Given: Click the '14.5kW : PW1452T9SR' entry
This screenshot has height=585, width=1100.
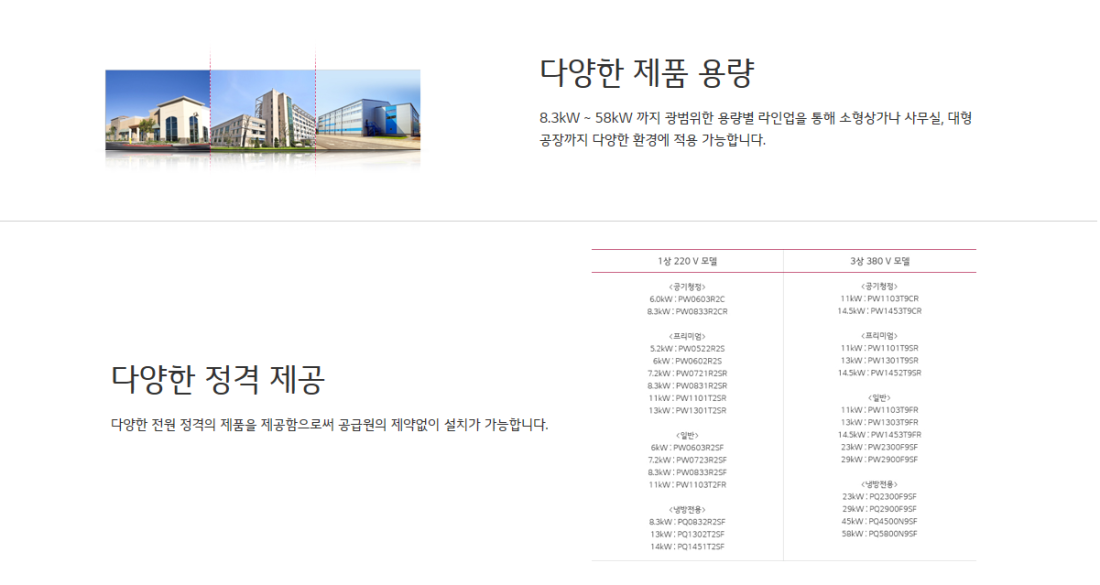Looking at the screenshot, I should point(880,373).
